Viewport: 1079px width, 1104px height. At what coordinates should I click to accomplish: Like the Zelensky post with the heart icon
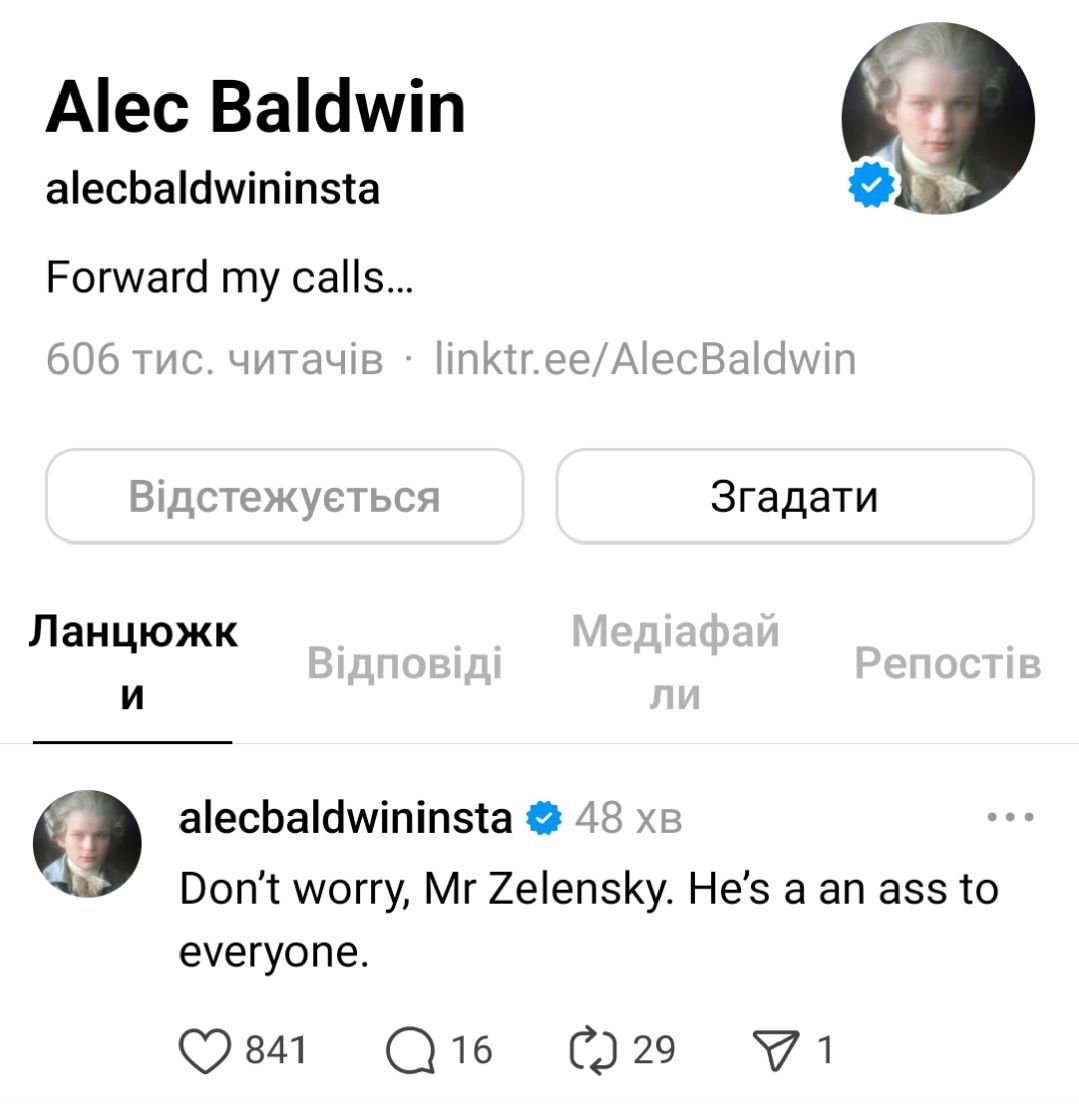[x=205, y=1050]
